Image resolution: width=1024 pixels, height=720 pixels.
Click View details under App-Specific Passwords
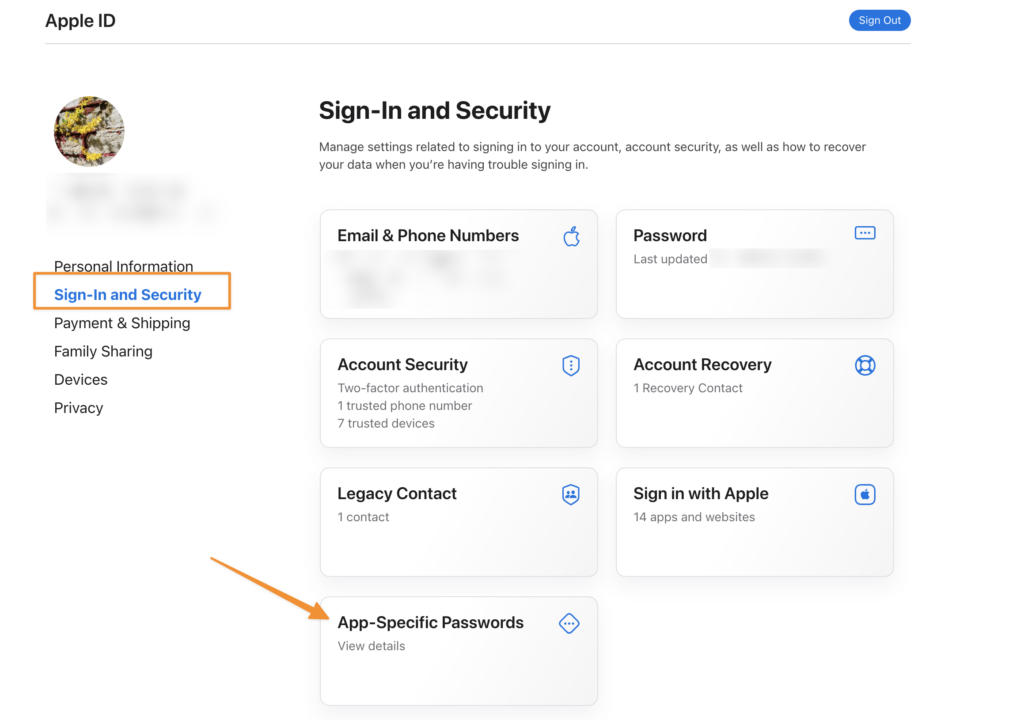tap(371, 646)
